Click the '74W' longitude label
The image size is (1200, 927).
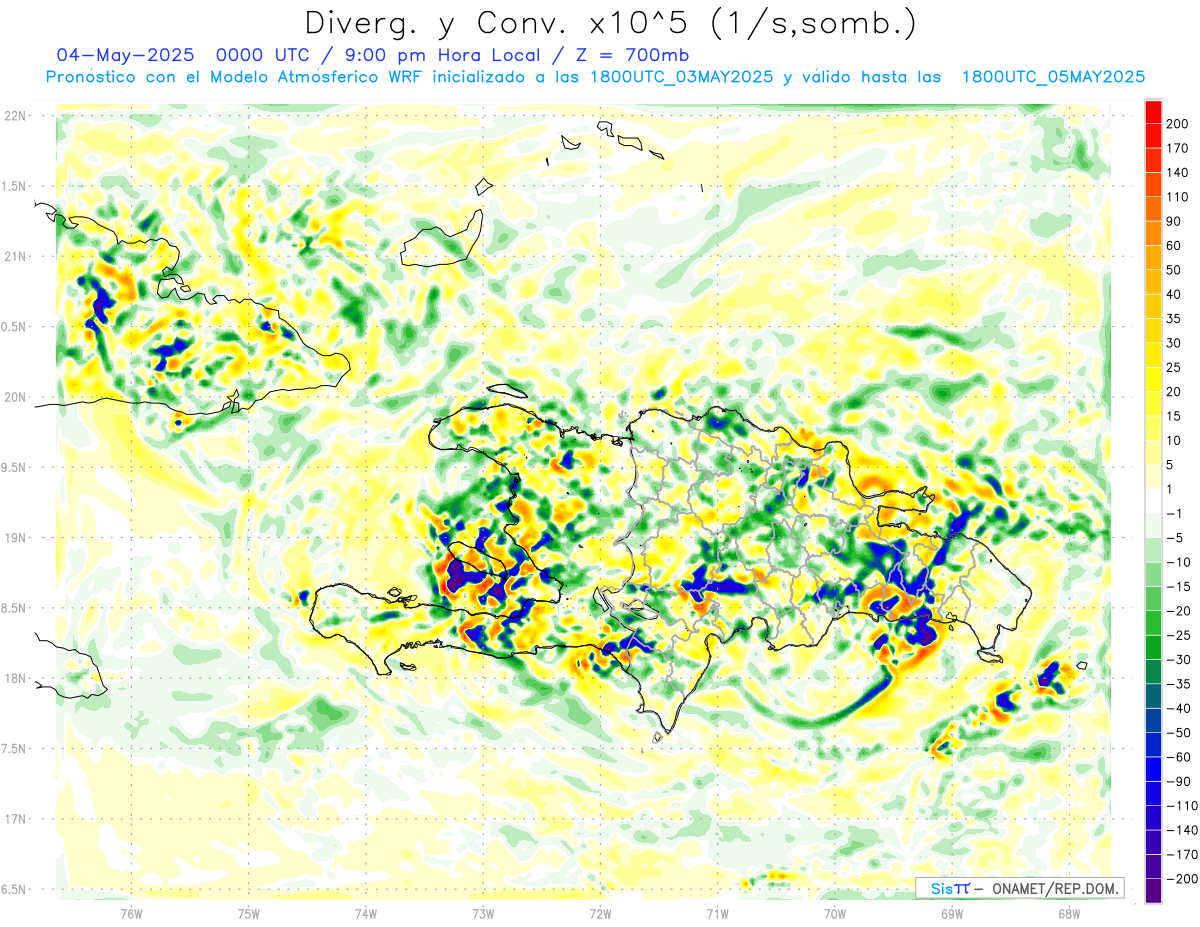pyautogui.click(x=365, y=913)
